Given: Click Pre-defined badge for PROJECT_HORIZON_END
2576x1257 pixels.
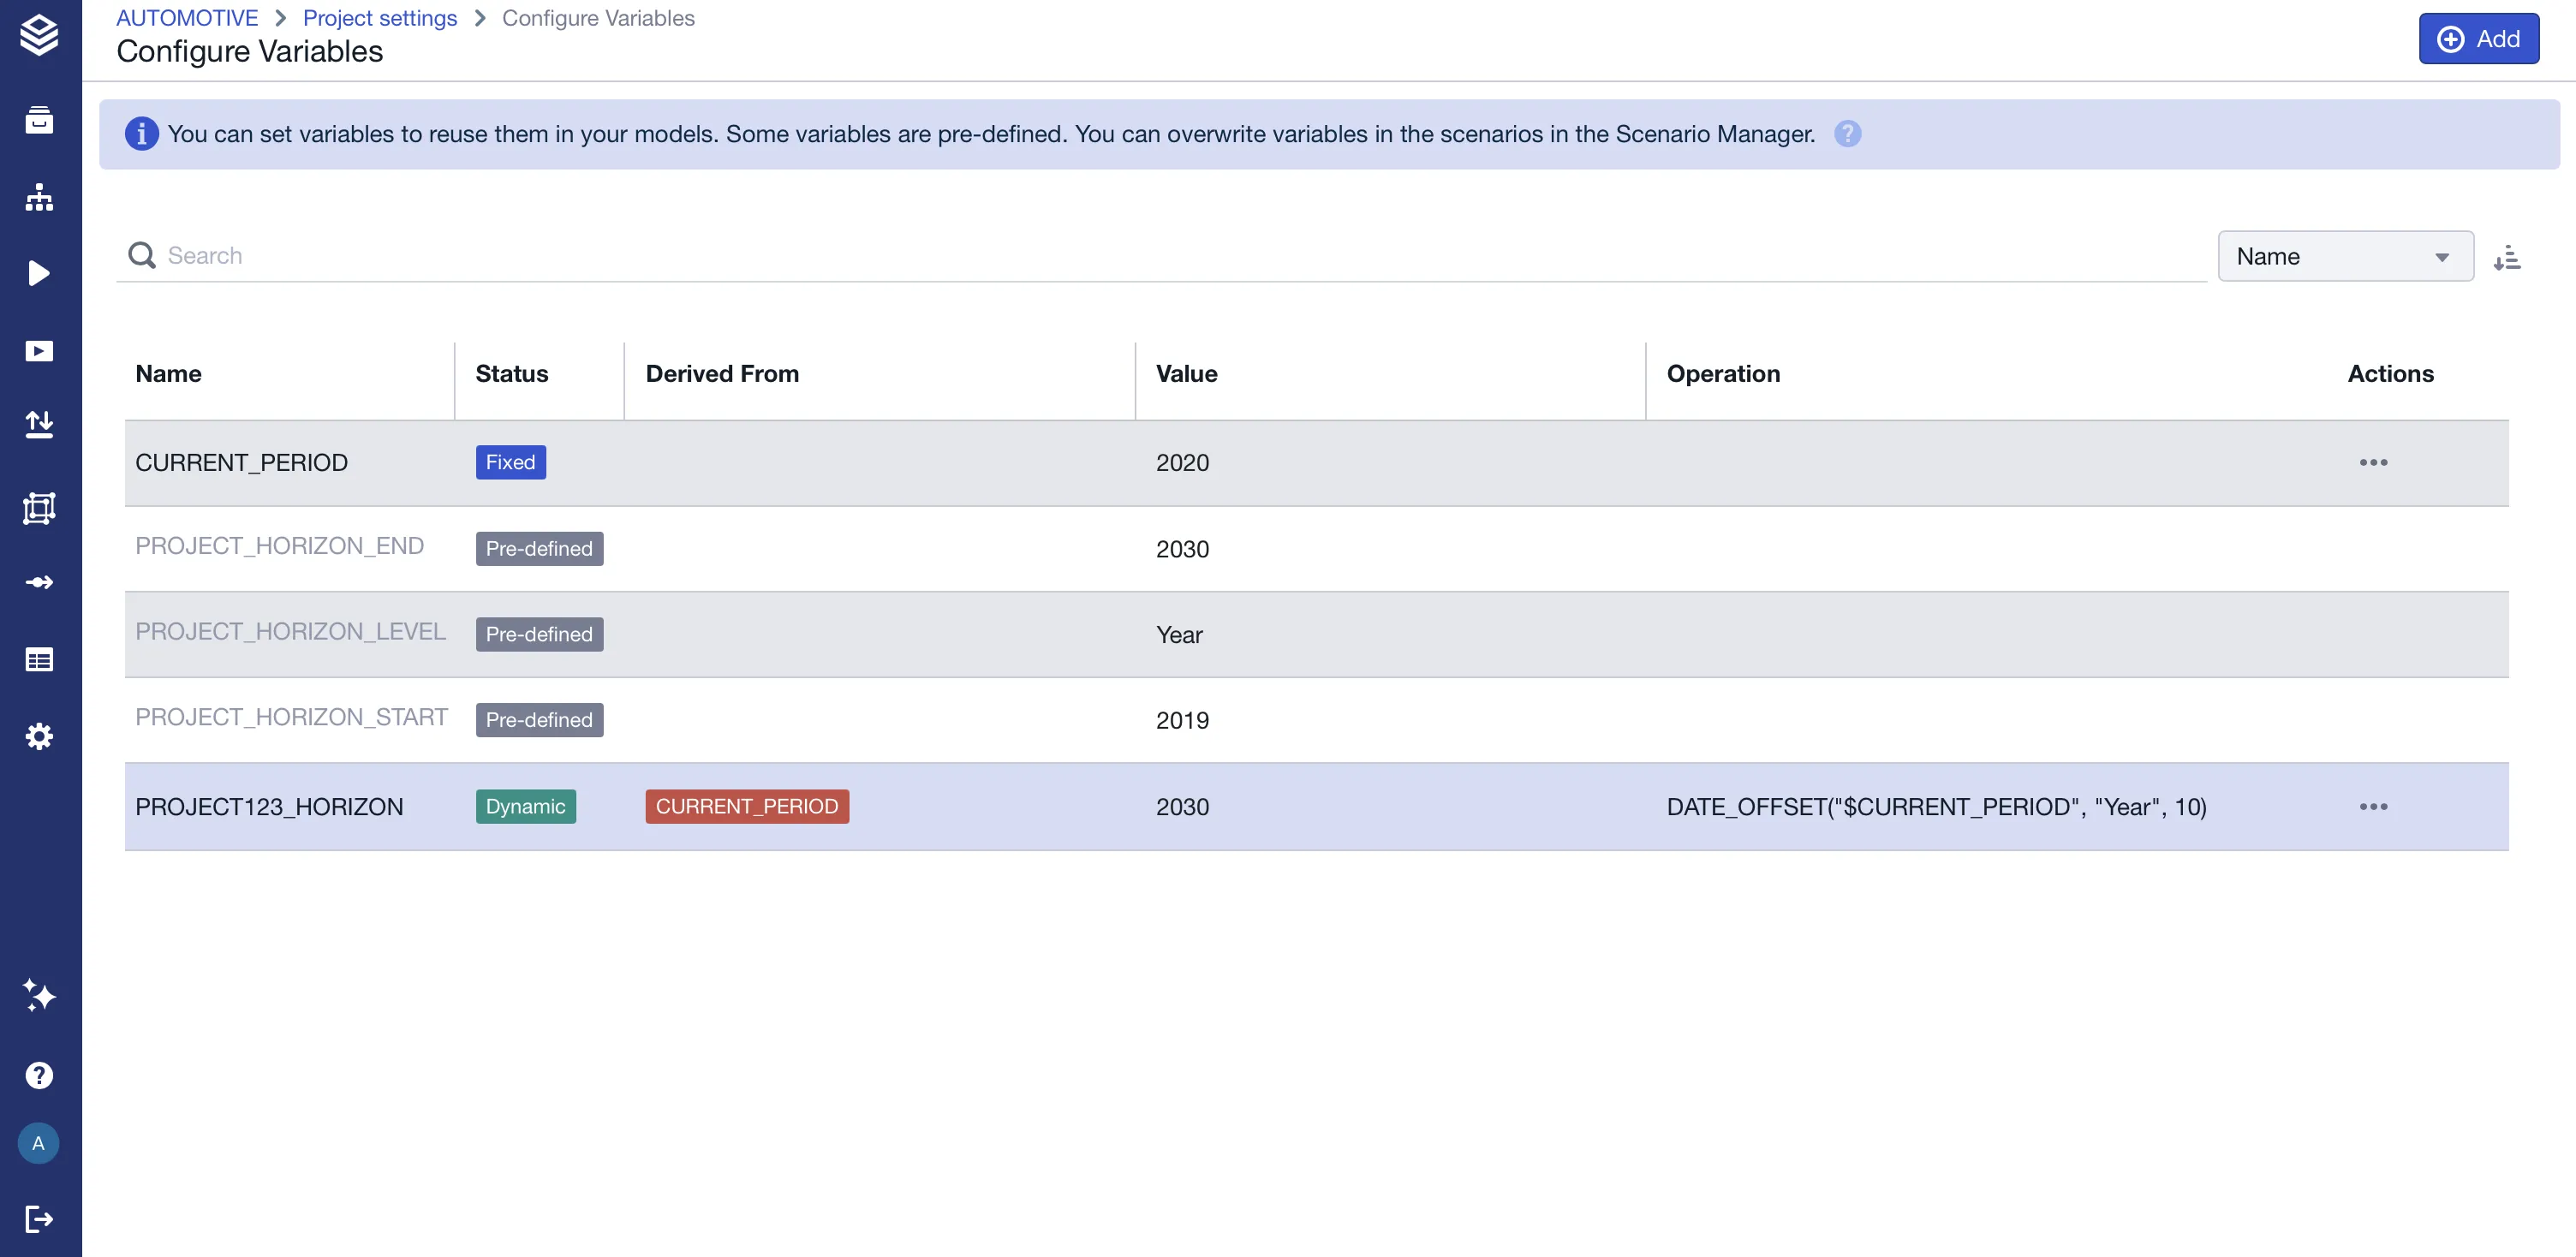Looking at the screenshot, I should coord(539,548).
